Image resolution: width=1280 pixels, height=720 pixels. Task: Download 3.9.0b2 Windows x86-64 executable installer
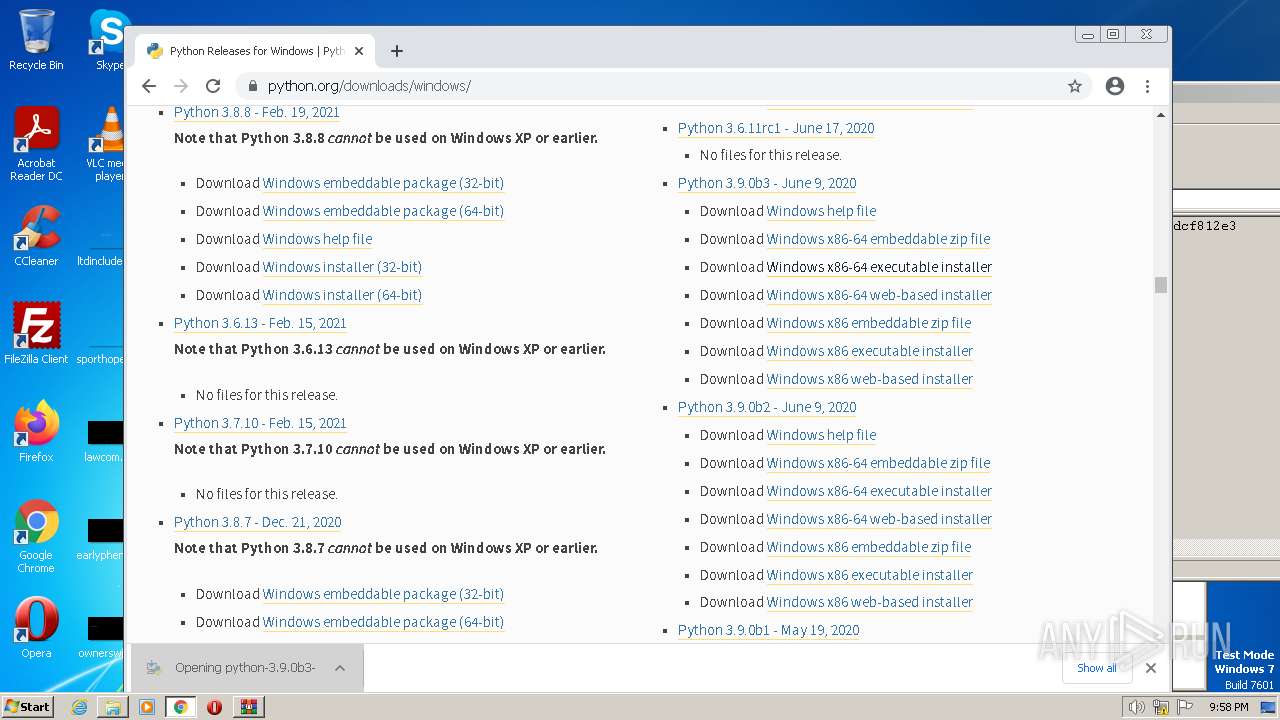[x=879, y=491]
